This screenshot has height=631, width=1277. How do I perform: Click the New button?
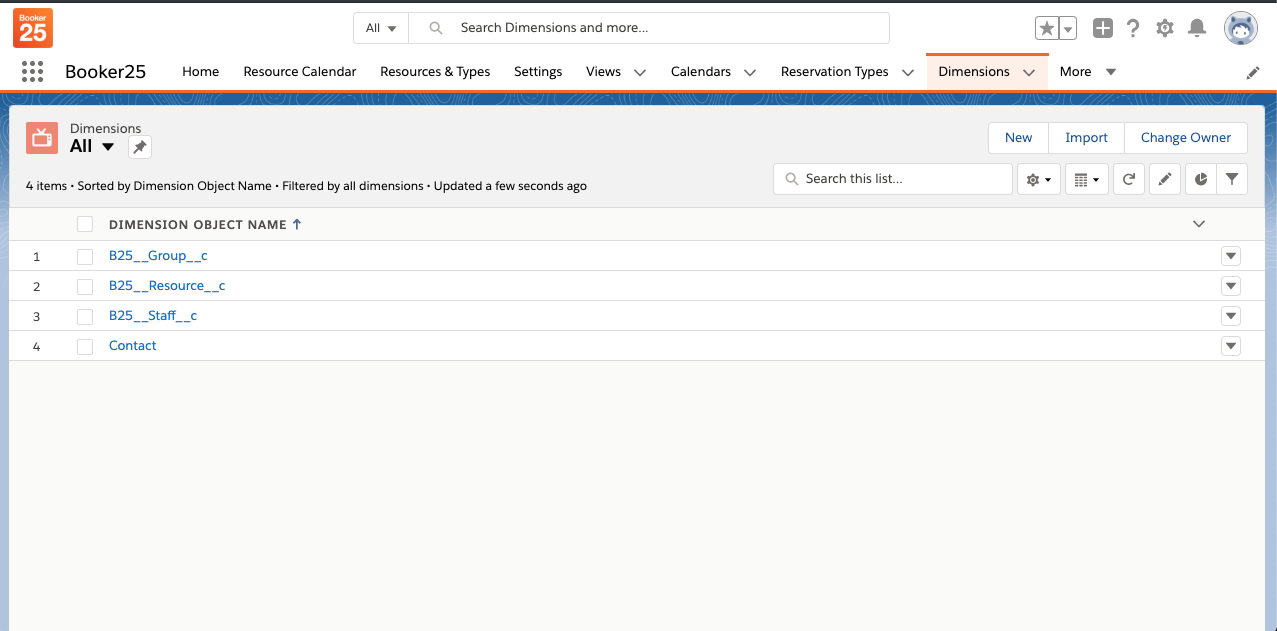pyautogui.click(x=1018, y=138)
